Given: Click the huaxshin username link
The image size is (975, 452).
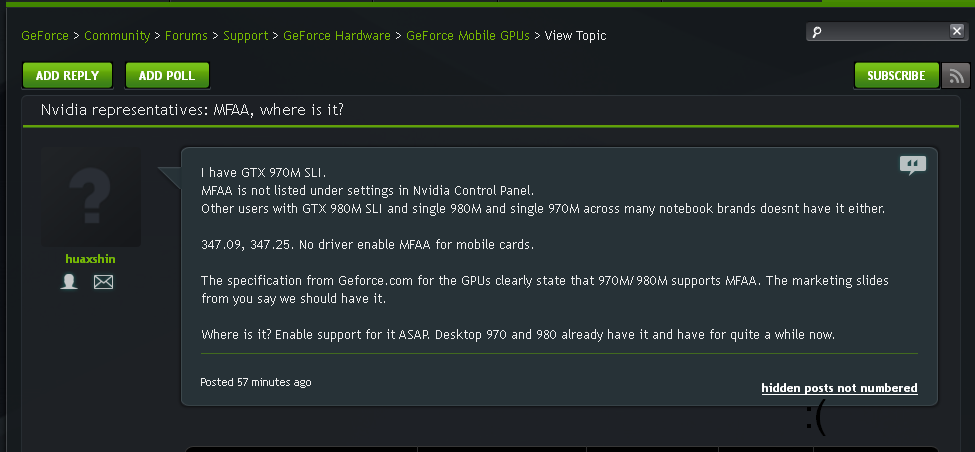Looking at the screenshot, I should click(x=91, y=259).
